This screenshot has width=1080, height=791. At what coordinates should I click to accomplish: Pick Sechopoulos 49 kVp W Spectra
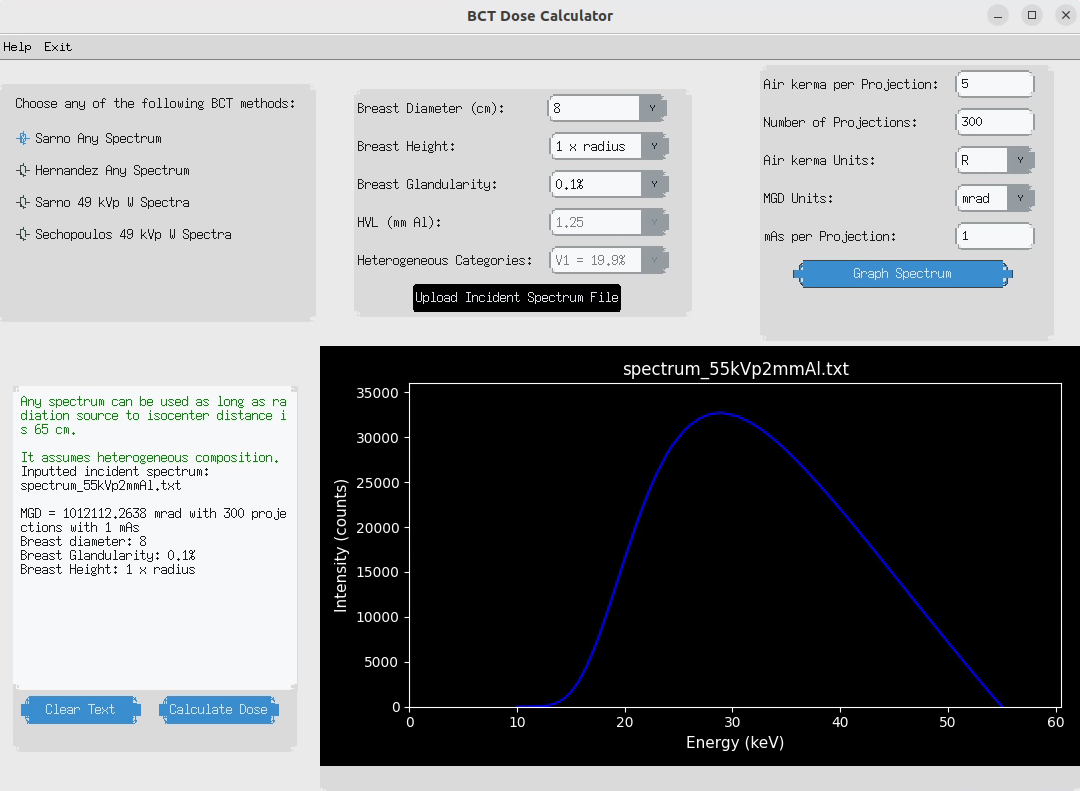[x=24, y=235]
